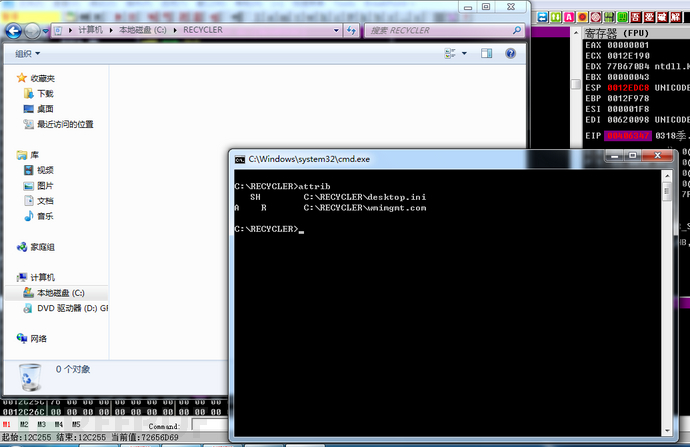Click the cmd.exe title bar system icon
The image size is (690, 447).
click(240, 158)
